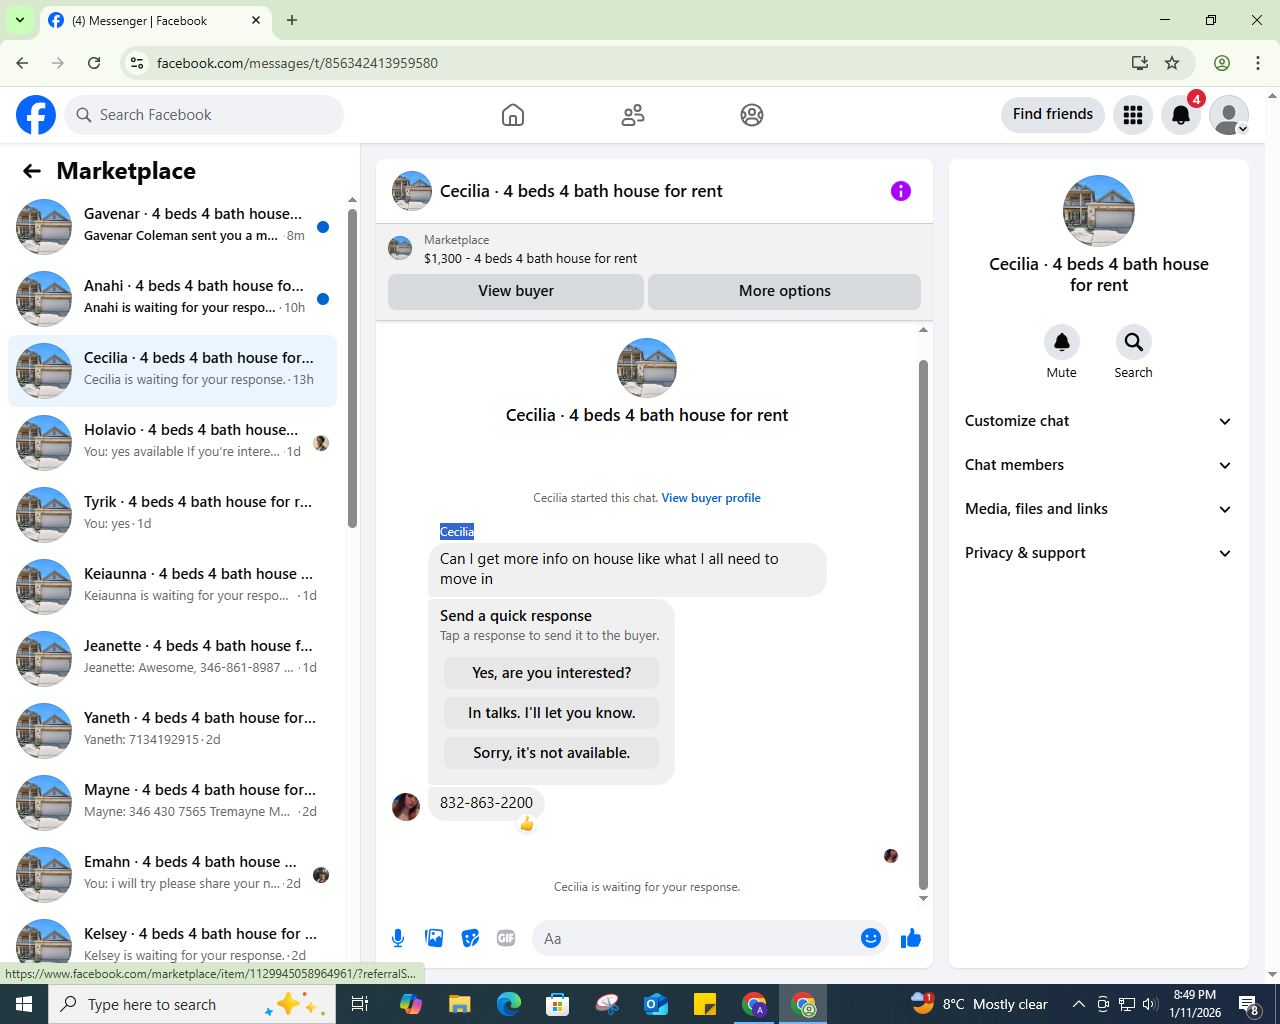Screen dimensions: 1280x1024
Task: Search within the conversation using the magnifier
Action: (1133, 342)
